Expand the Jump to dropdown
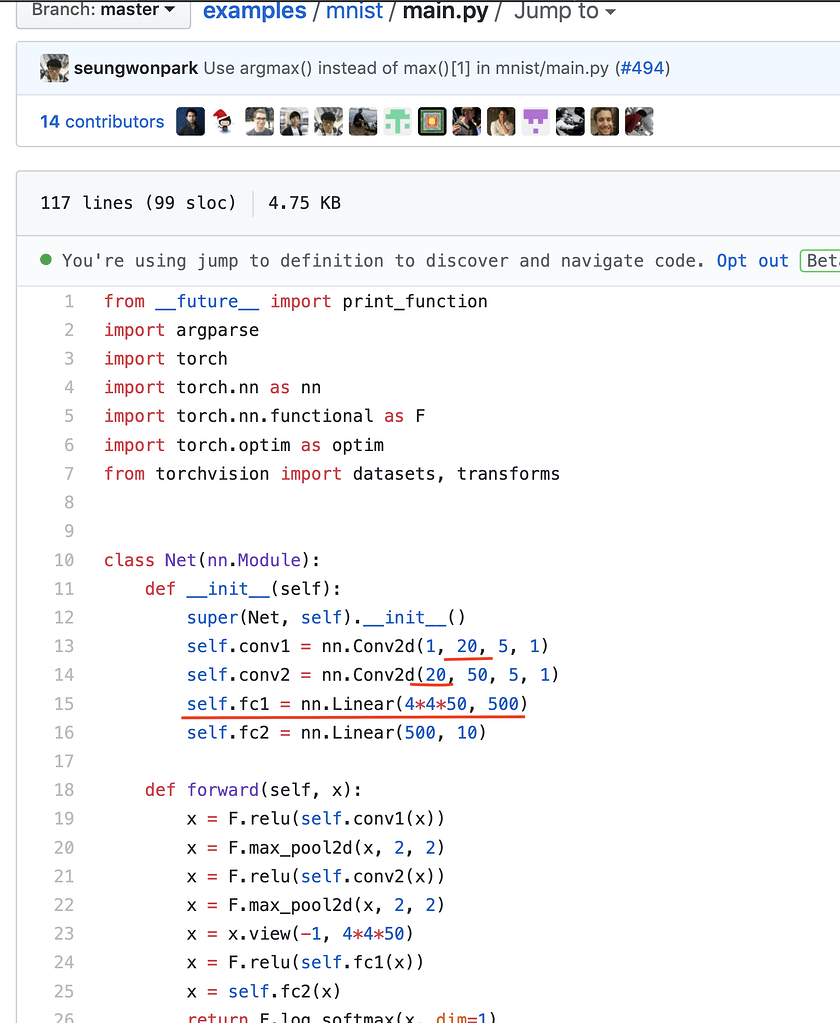The height and width of the screenshot is (1023, 840). click(565, 12)
